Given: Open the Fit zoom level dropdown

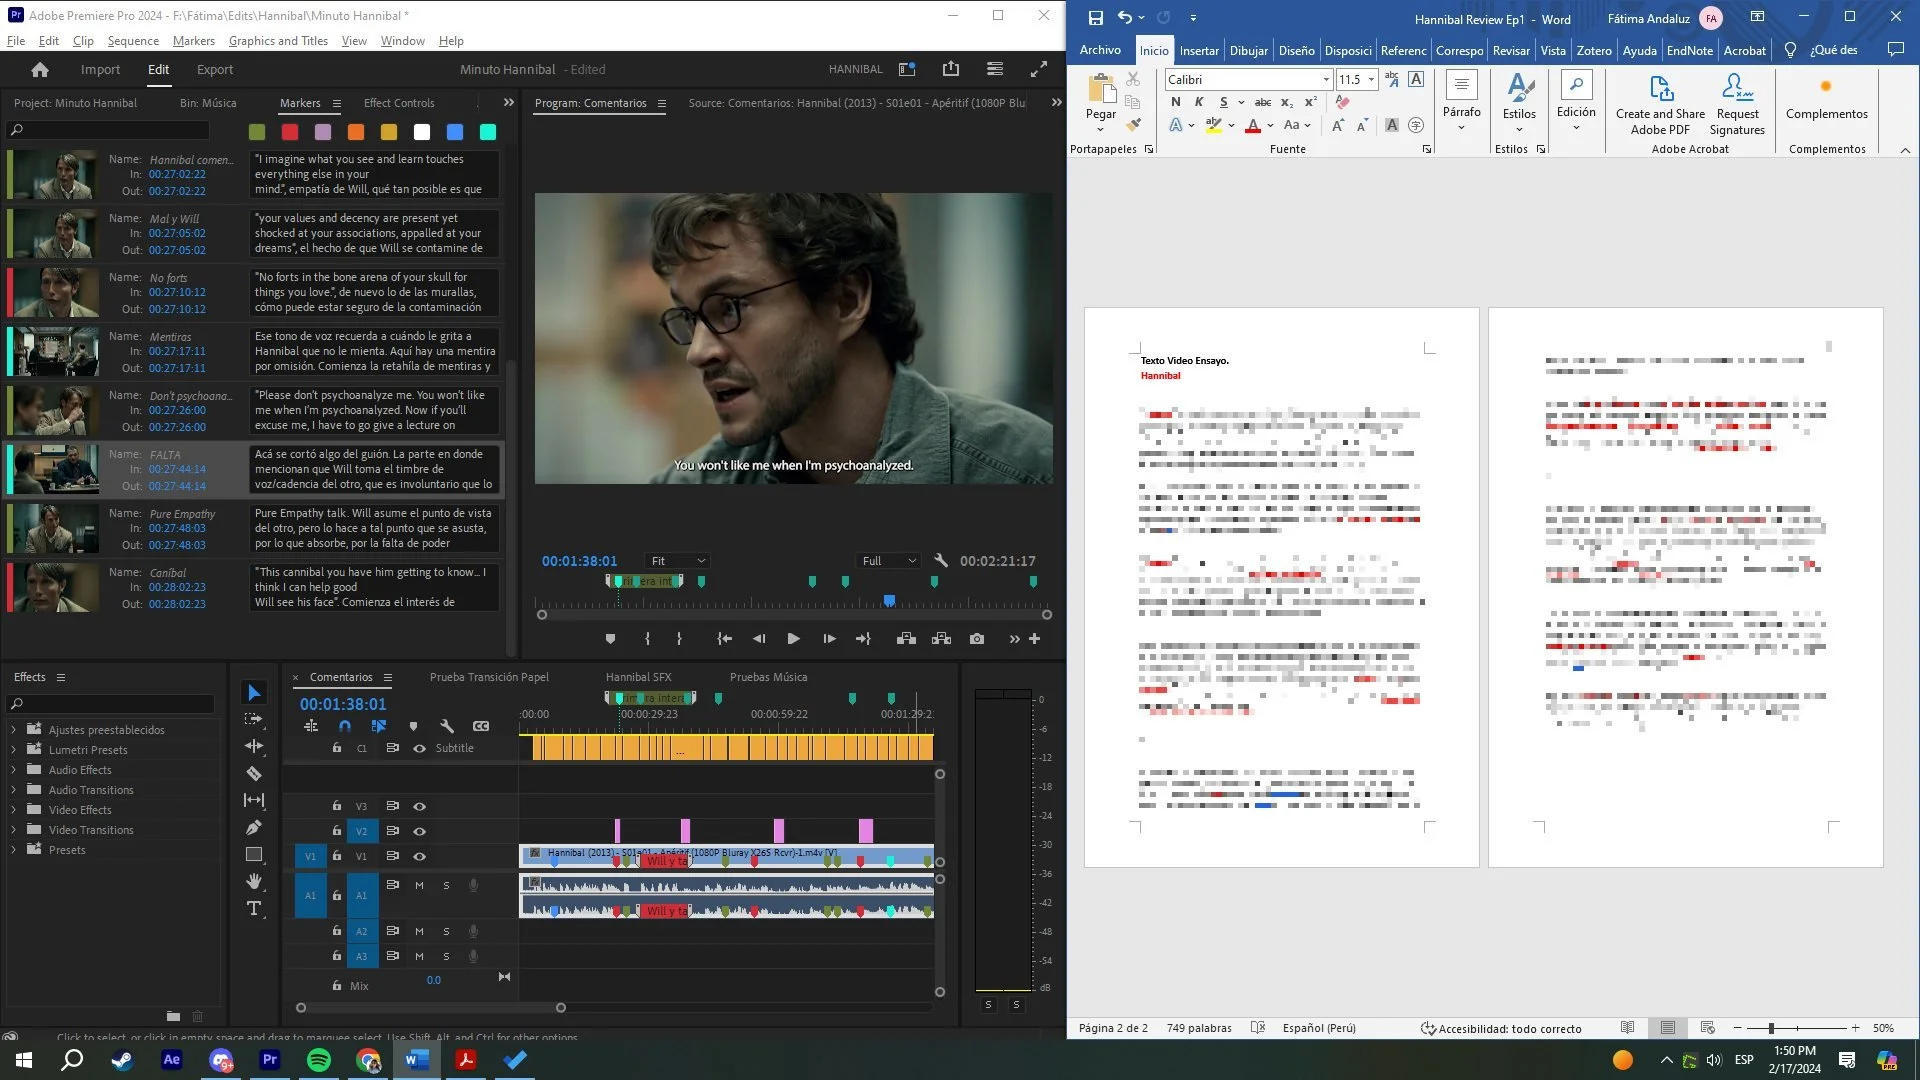Looking at the screenshot, I should coord(678,561).
